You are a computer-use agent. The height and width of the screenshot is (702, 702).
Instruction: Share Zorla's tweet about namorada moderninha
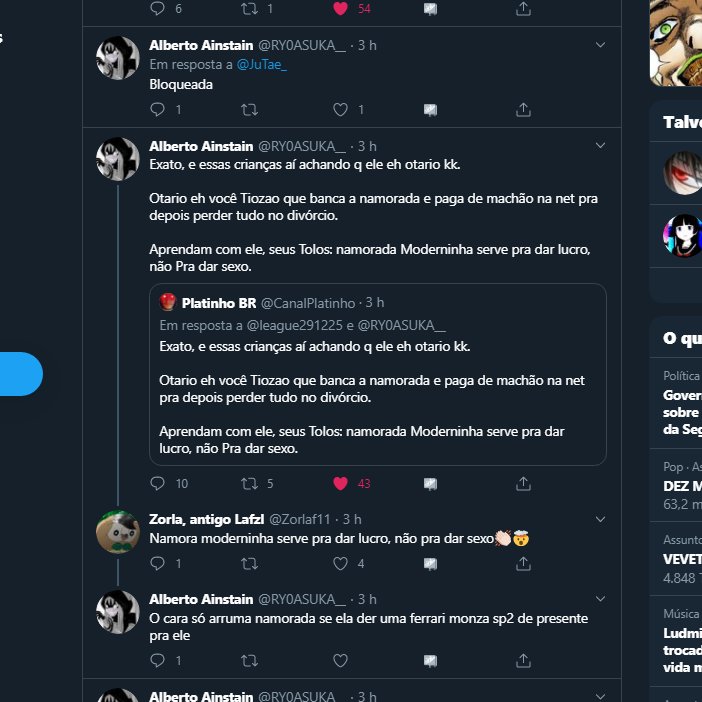point(523,563)
